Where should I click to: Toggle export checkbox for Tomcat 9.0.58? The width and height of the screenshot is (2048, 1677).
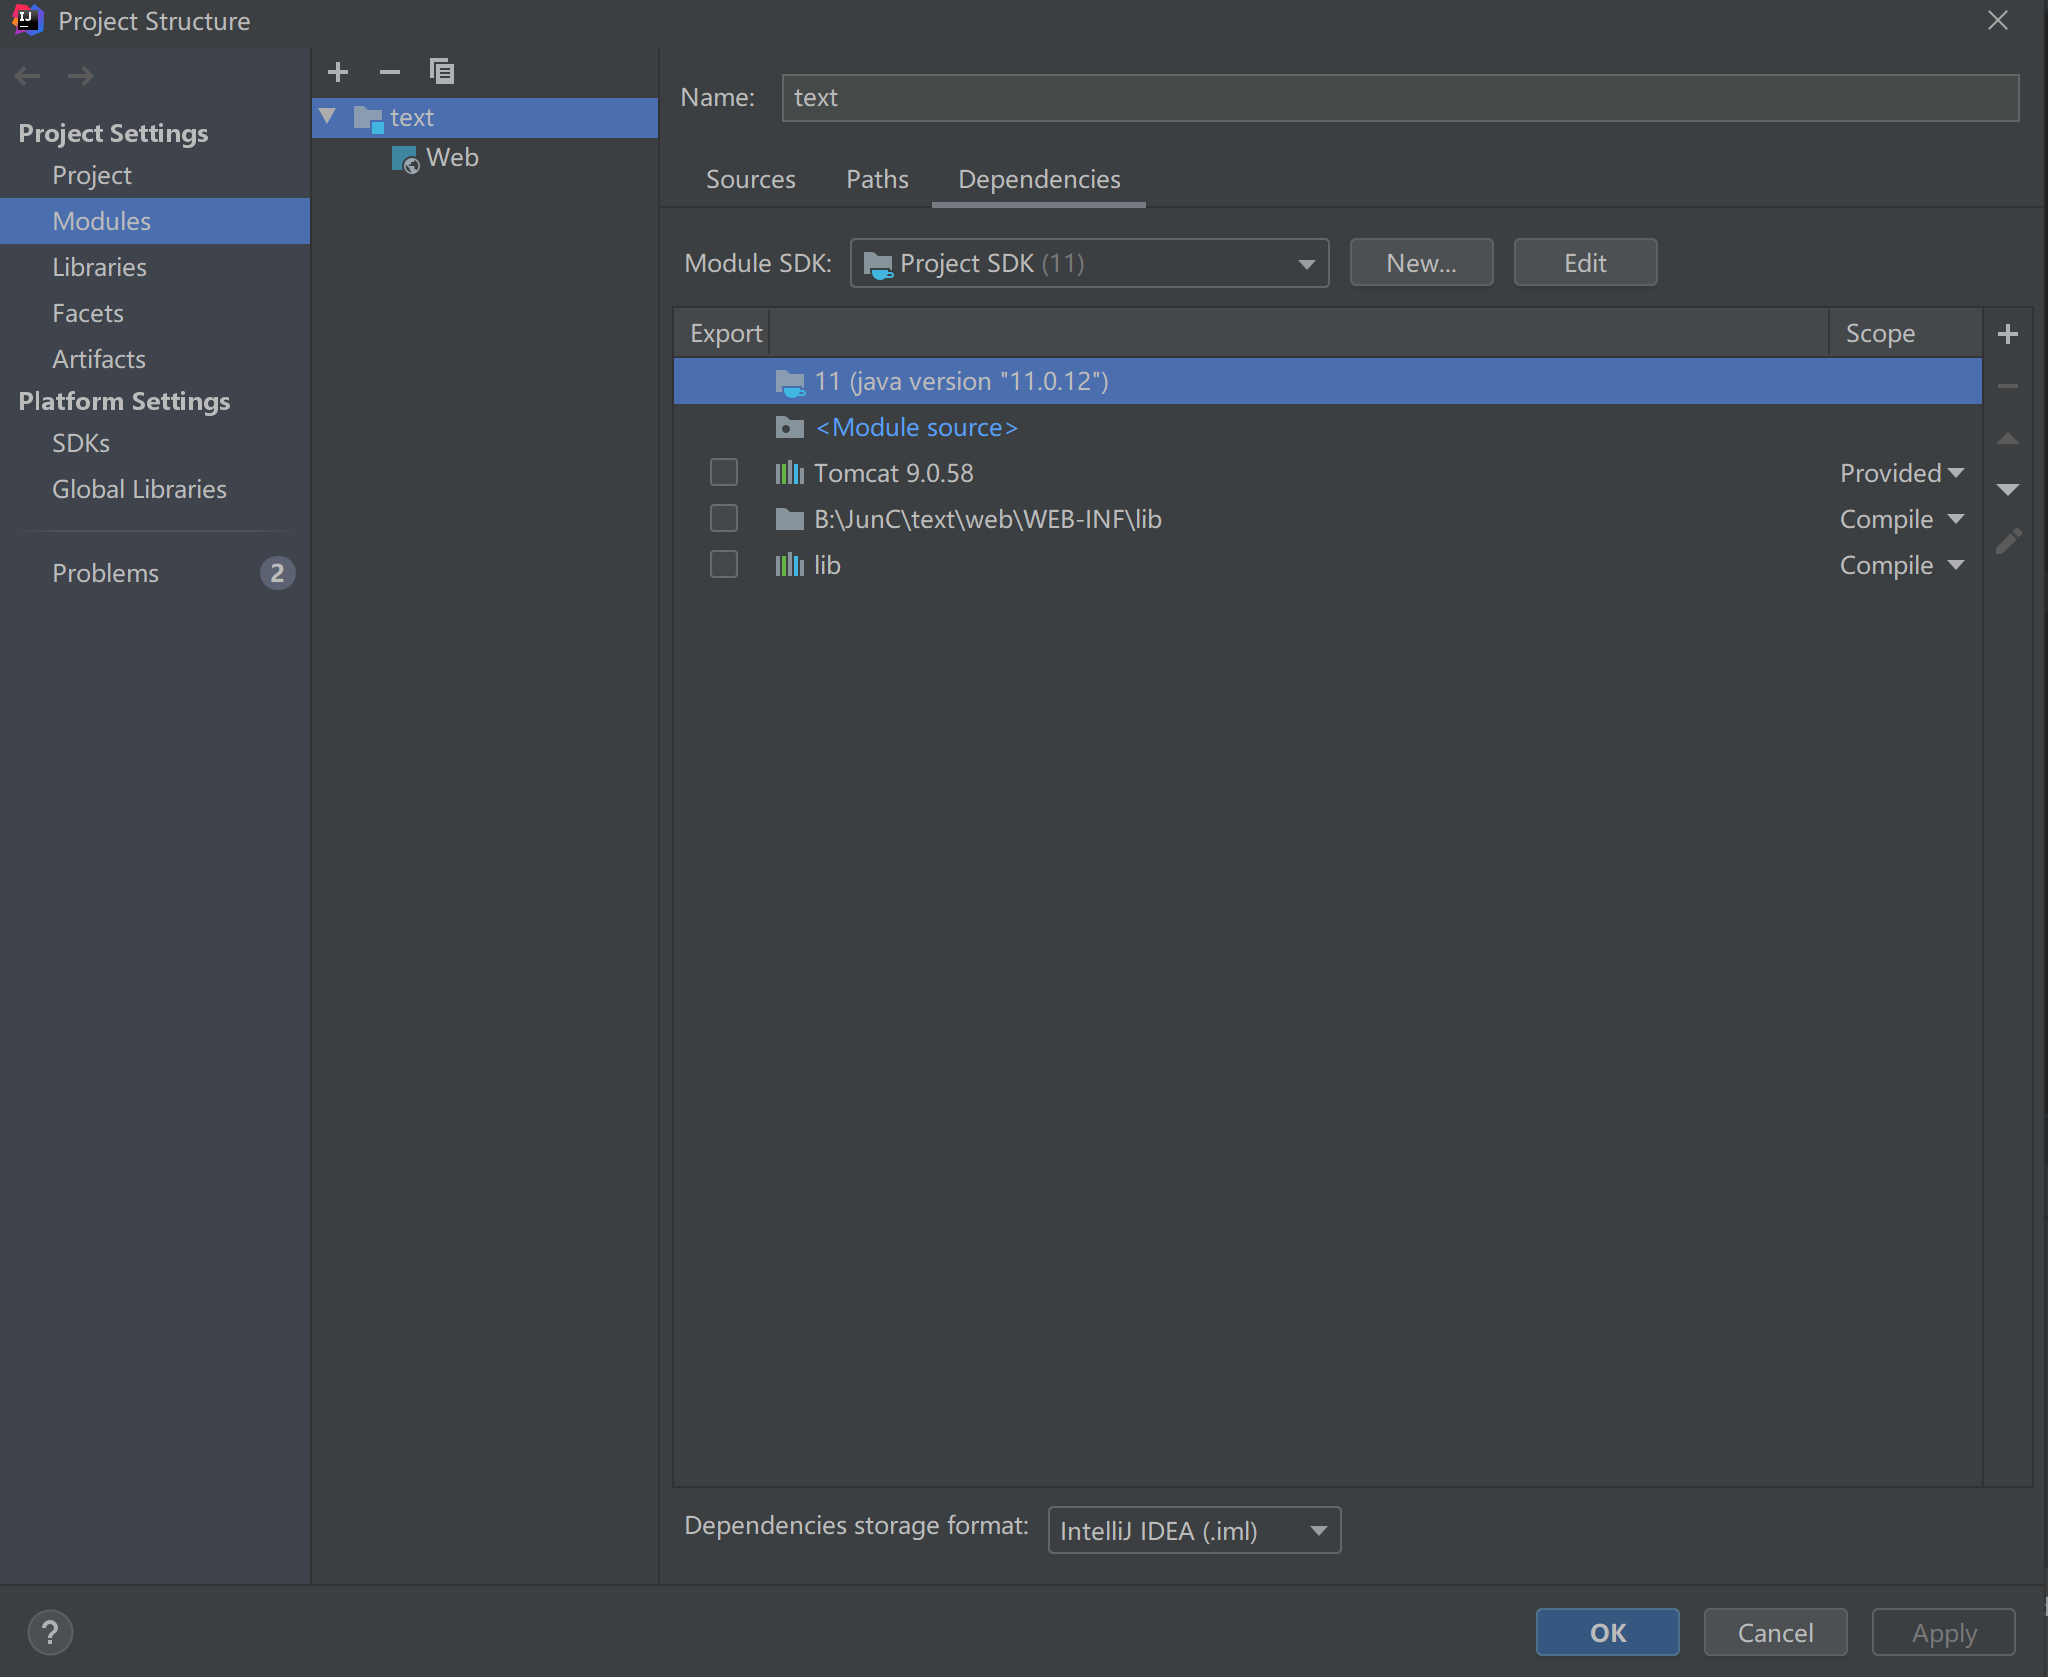point(723,472)
